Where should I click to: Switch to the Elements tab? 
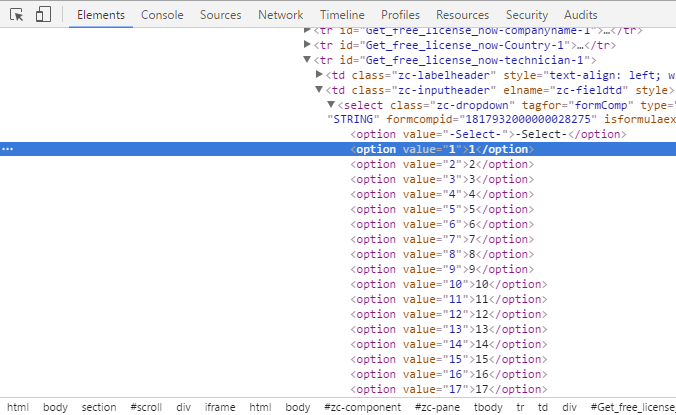pyautogui.click(x=101, y=15)
